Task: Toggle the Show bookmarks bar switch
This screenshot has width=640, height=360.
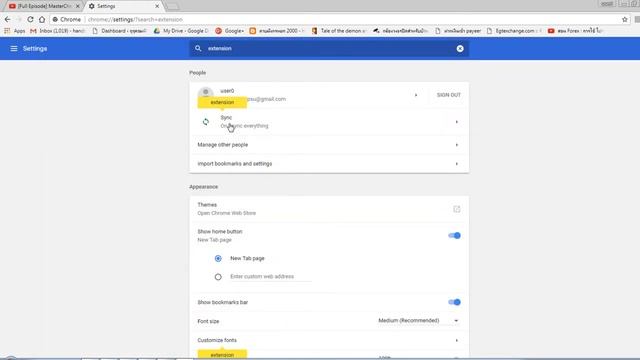Action: tap(454, 302)
